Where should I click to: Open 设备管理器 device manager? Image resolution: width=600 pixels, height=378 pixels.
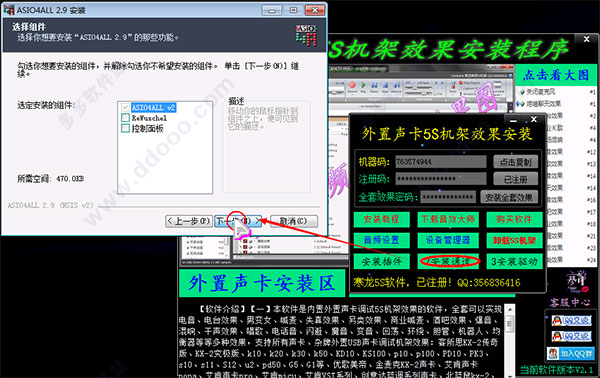click(x=448, y=240)
